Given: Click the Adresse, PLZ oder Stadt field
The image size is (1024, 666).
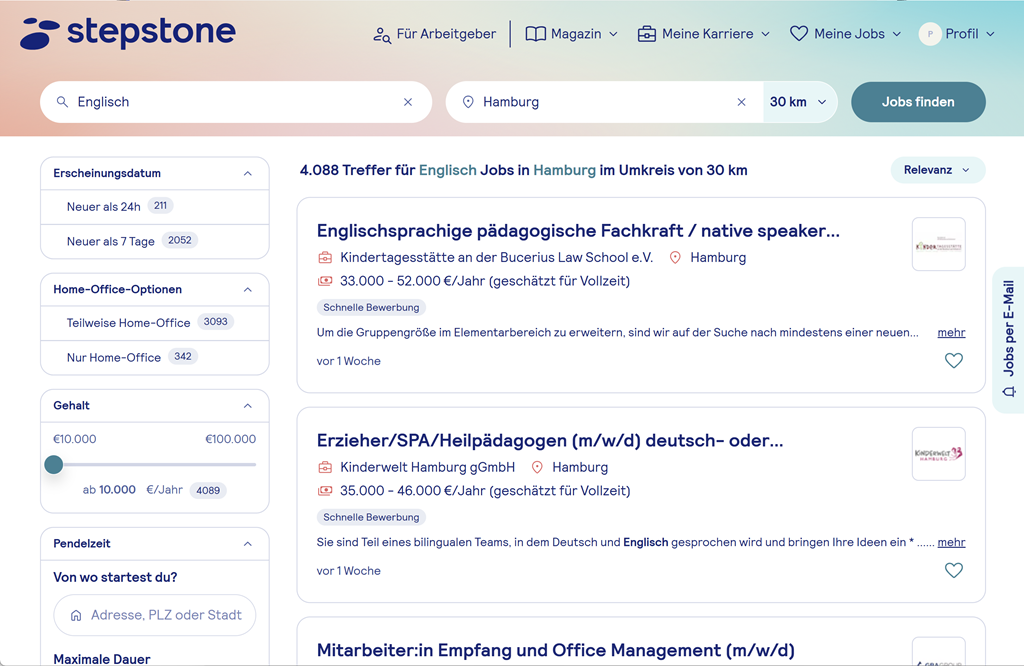Looking at the screenshot, I should click(x=155, y=615).
